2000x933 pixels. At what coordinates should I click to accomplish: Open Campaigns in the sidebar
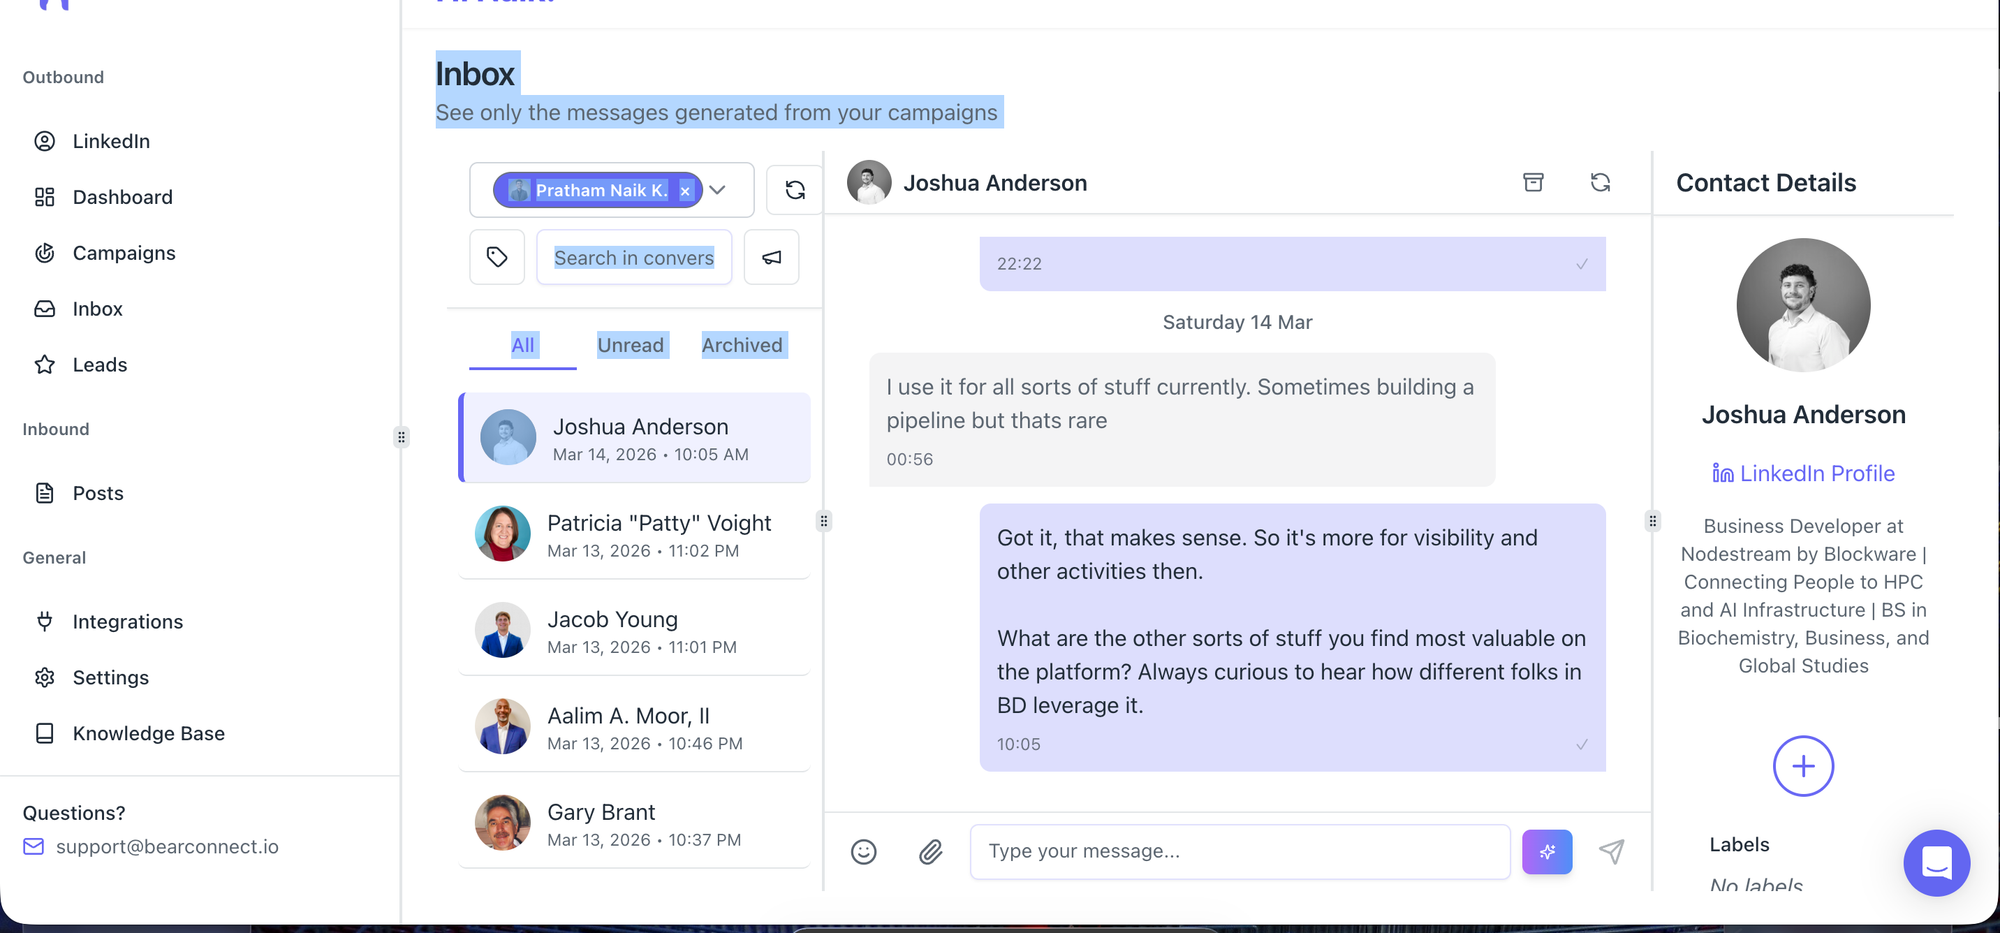pyautogui.click(x=123, y=253)
